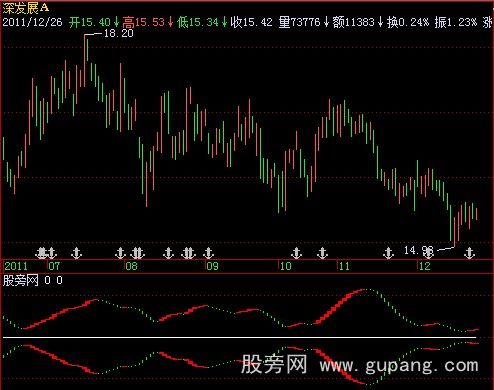Click the last info marker after the 12 label
Viewport: 494px width, 390px height.
(469, 253)
